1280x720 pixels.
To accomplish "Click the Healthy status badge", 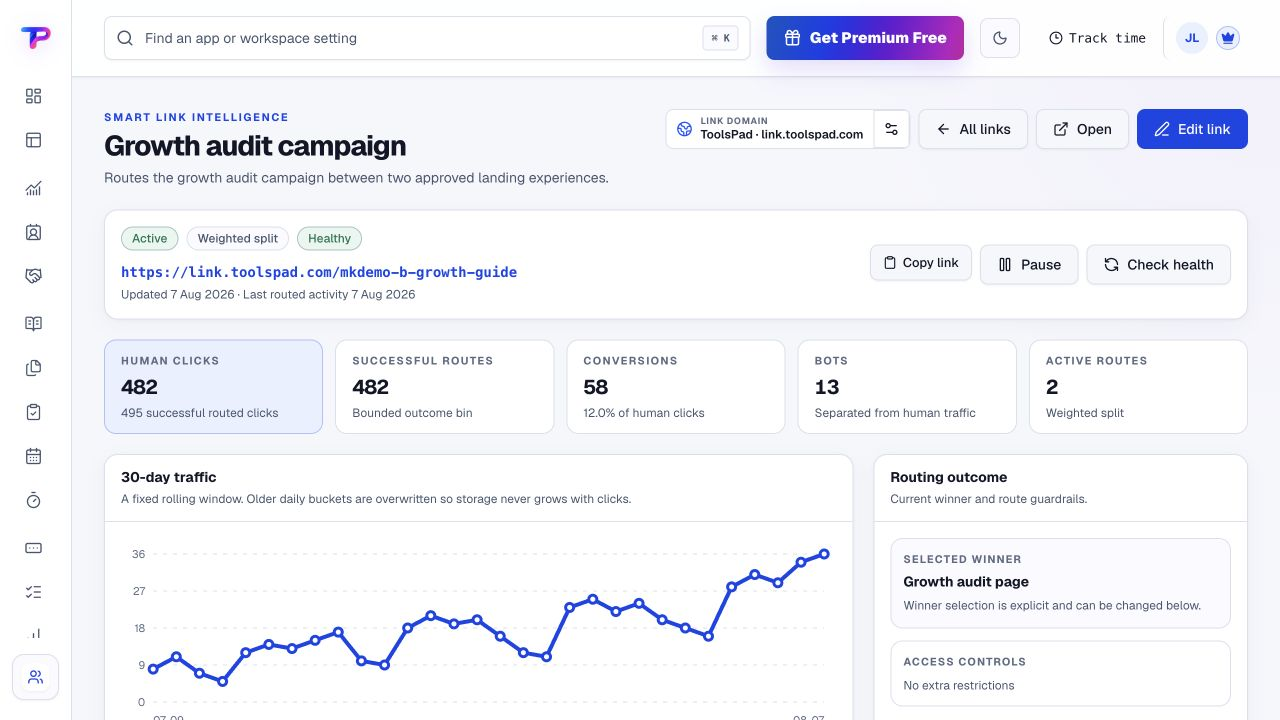I will point(329,238).
